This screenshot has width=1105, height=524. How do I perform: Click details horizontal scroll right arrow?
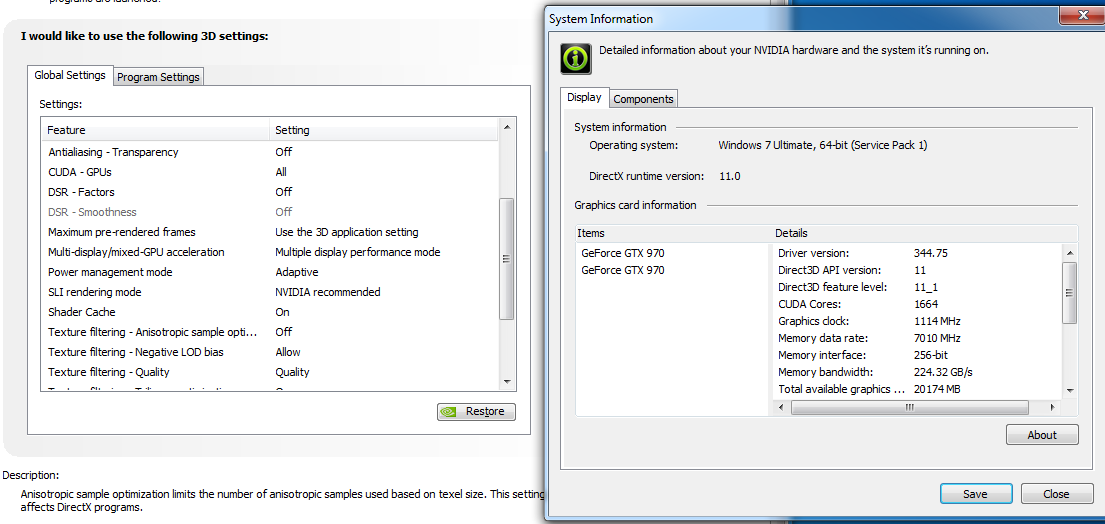pos(1053,407)
